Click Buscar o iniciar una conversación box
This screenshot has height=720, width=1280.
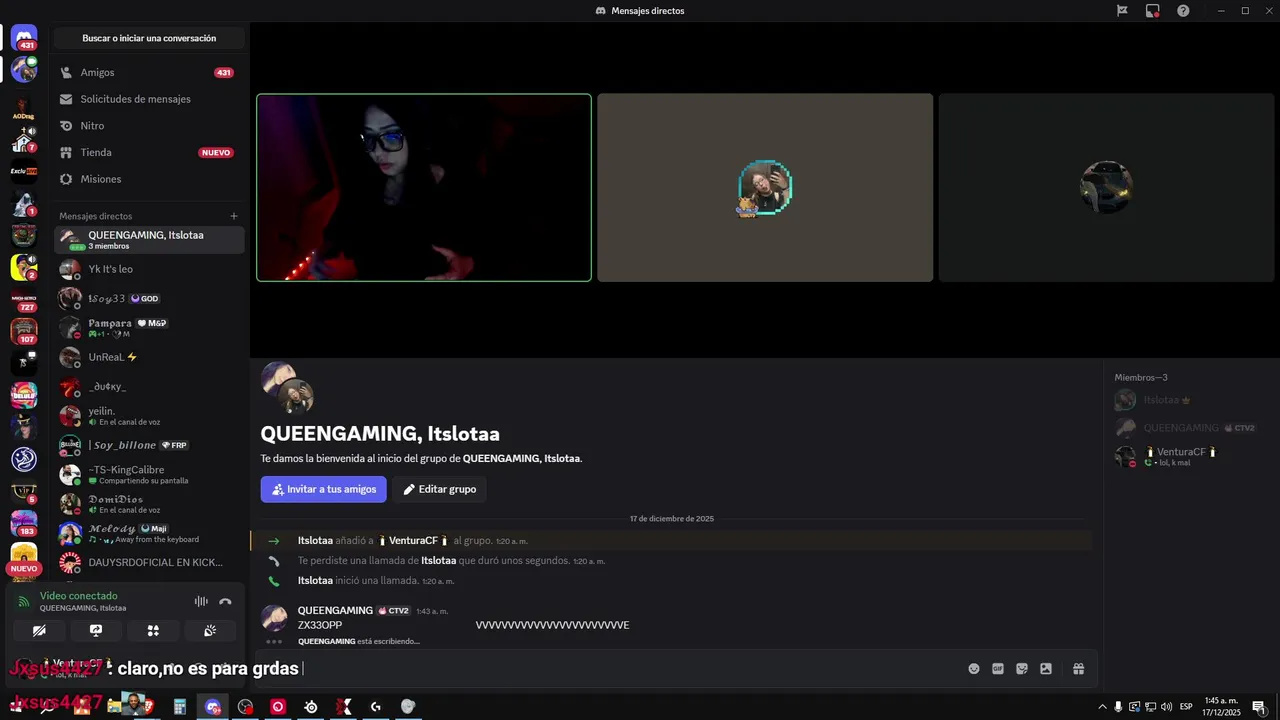coord(149,38)
